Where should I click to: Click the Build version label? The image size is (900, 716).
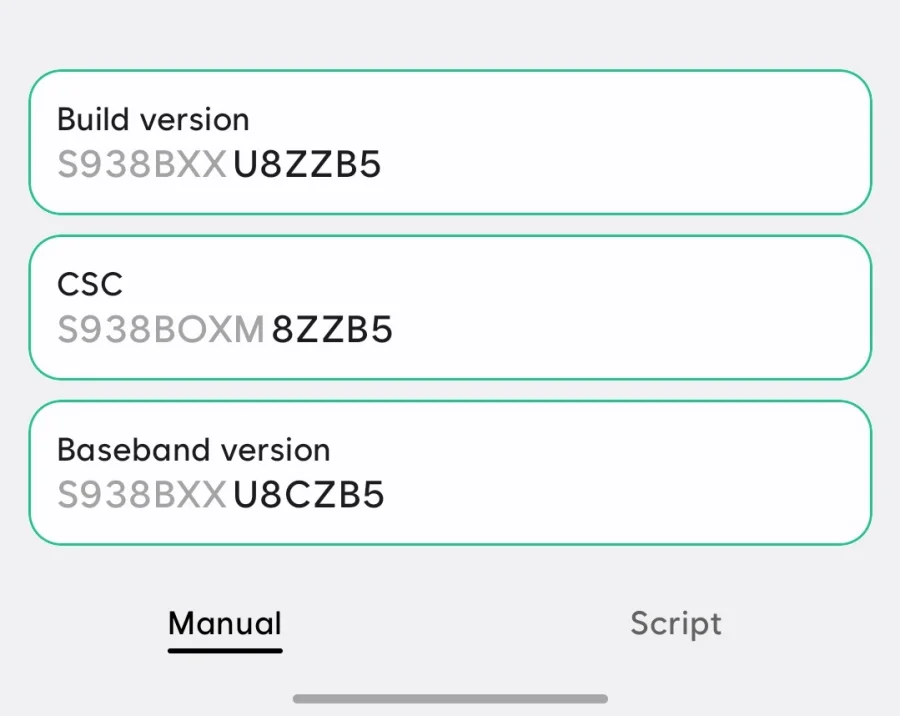153,119
